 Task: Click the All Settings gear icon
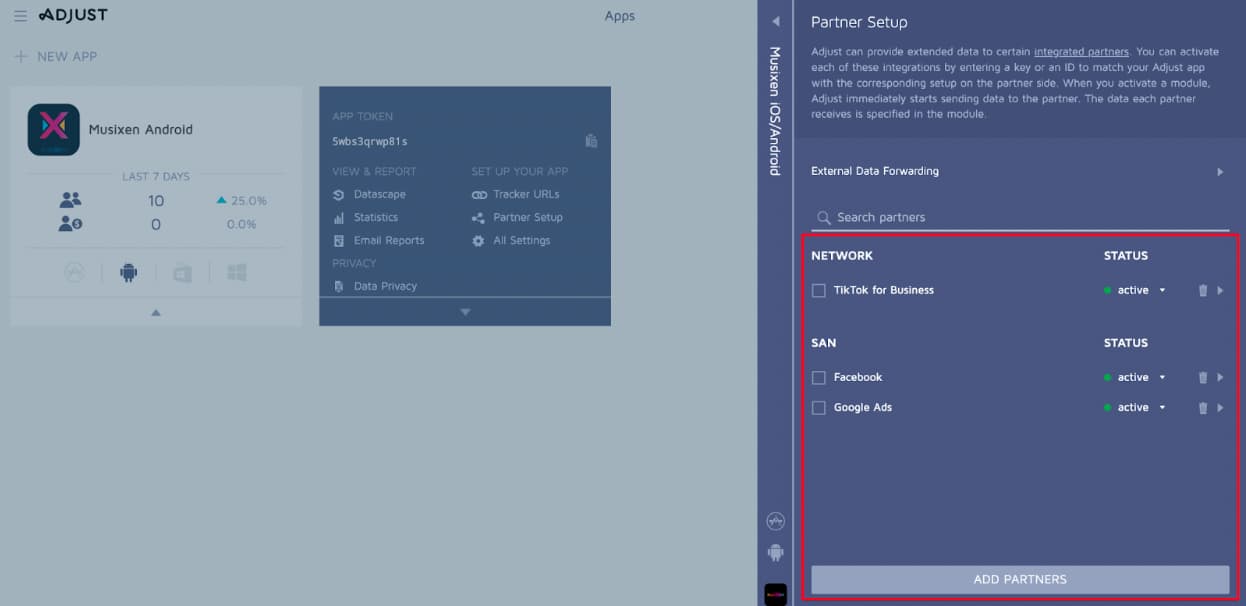478,241
